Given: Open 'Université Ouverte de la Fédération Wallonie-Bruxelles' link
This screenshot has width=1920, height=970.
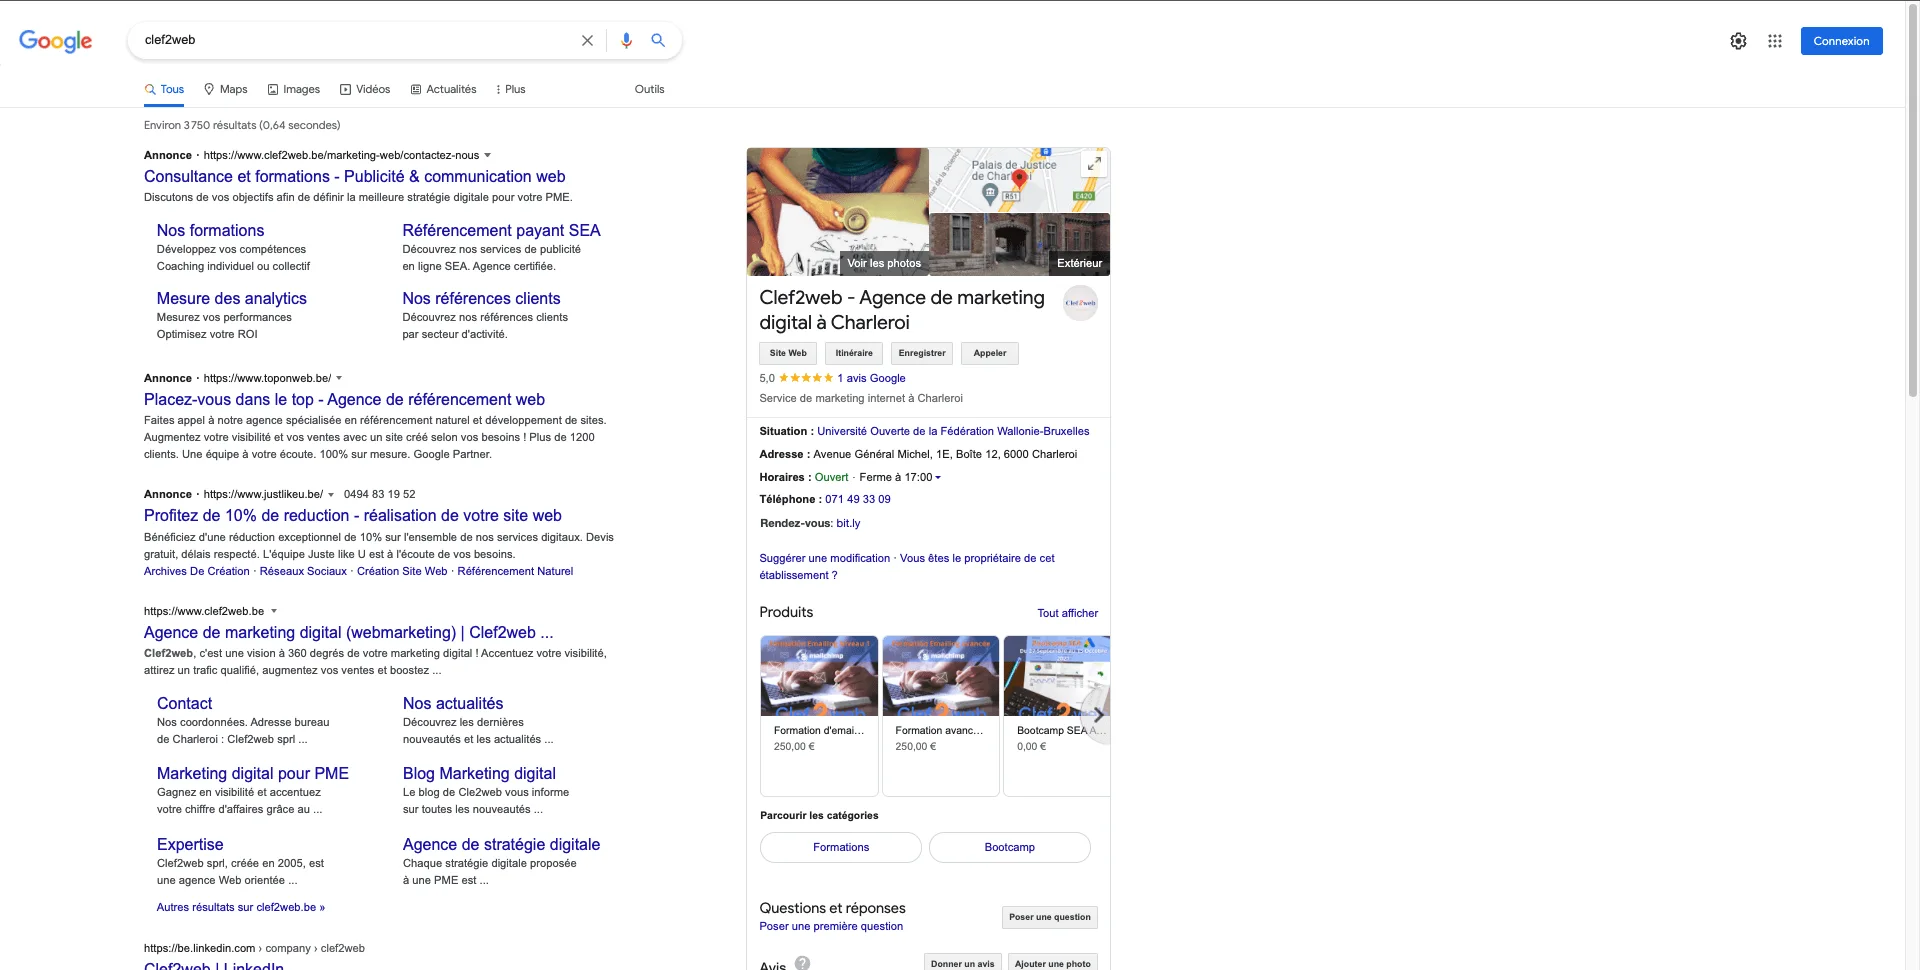Looking at the screenshot, I should 953,431.
